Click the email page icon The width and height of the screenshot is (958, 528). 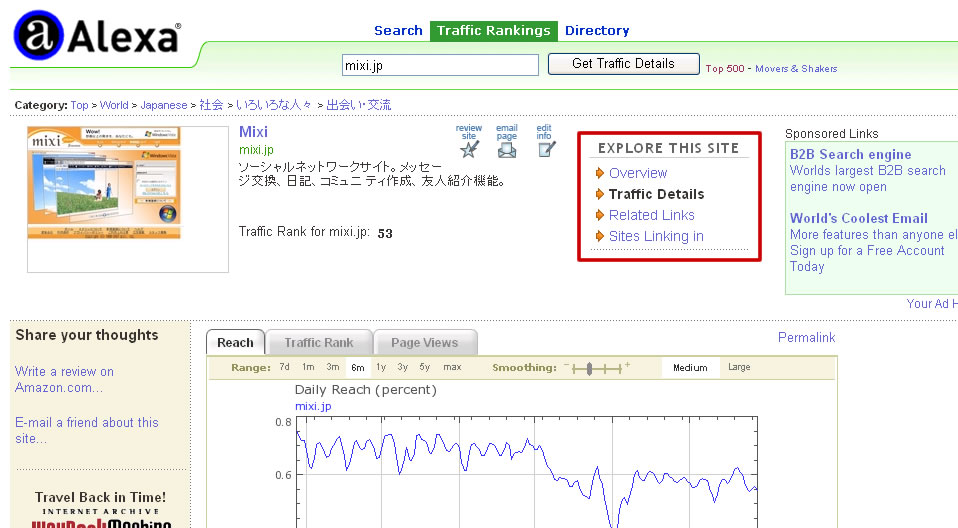point(507,149)
